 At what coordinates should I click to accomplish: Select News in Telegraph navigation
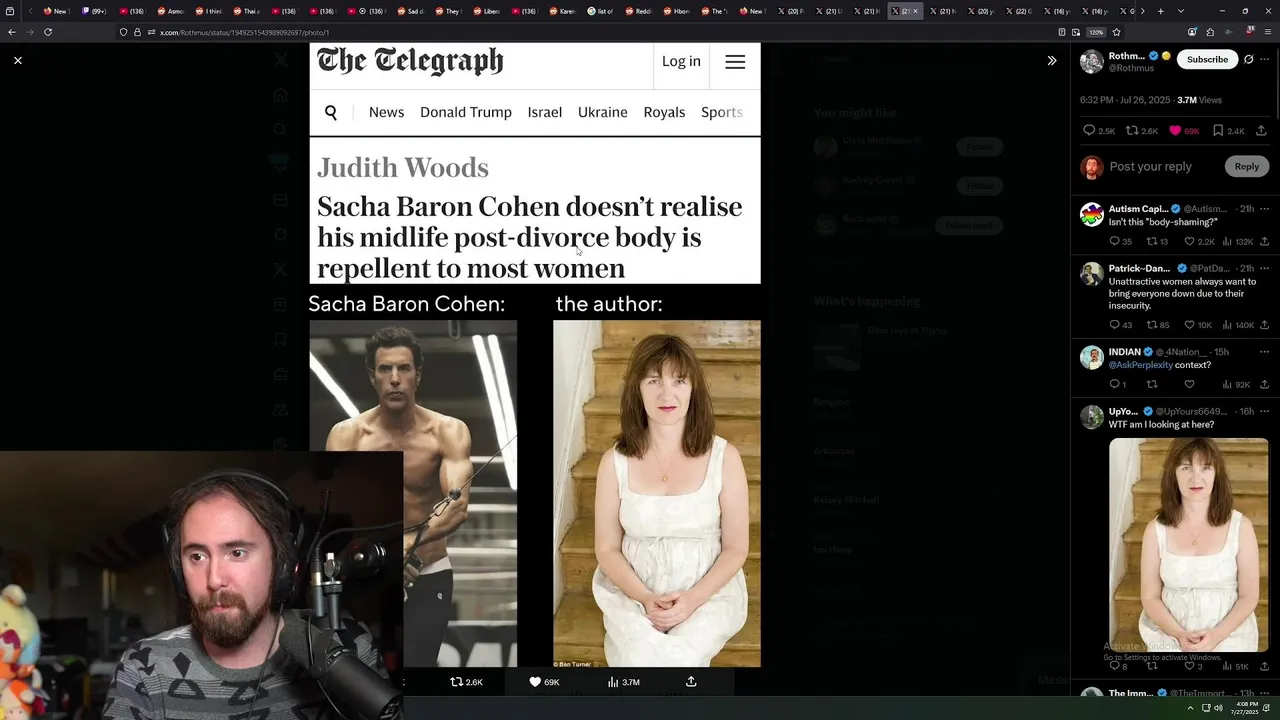tap(386, 112)
